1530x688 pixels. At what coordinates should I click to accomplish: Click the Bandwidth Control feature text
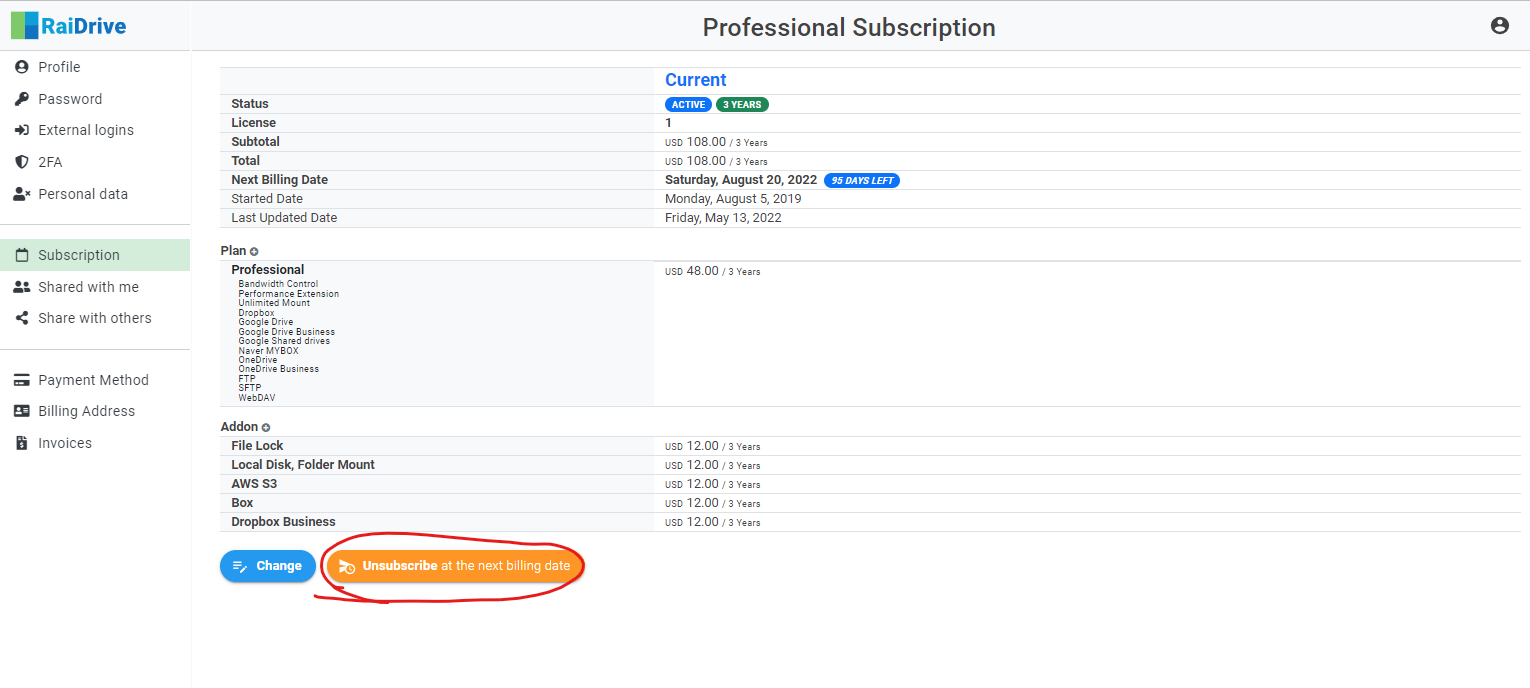(278, 284)
